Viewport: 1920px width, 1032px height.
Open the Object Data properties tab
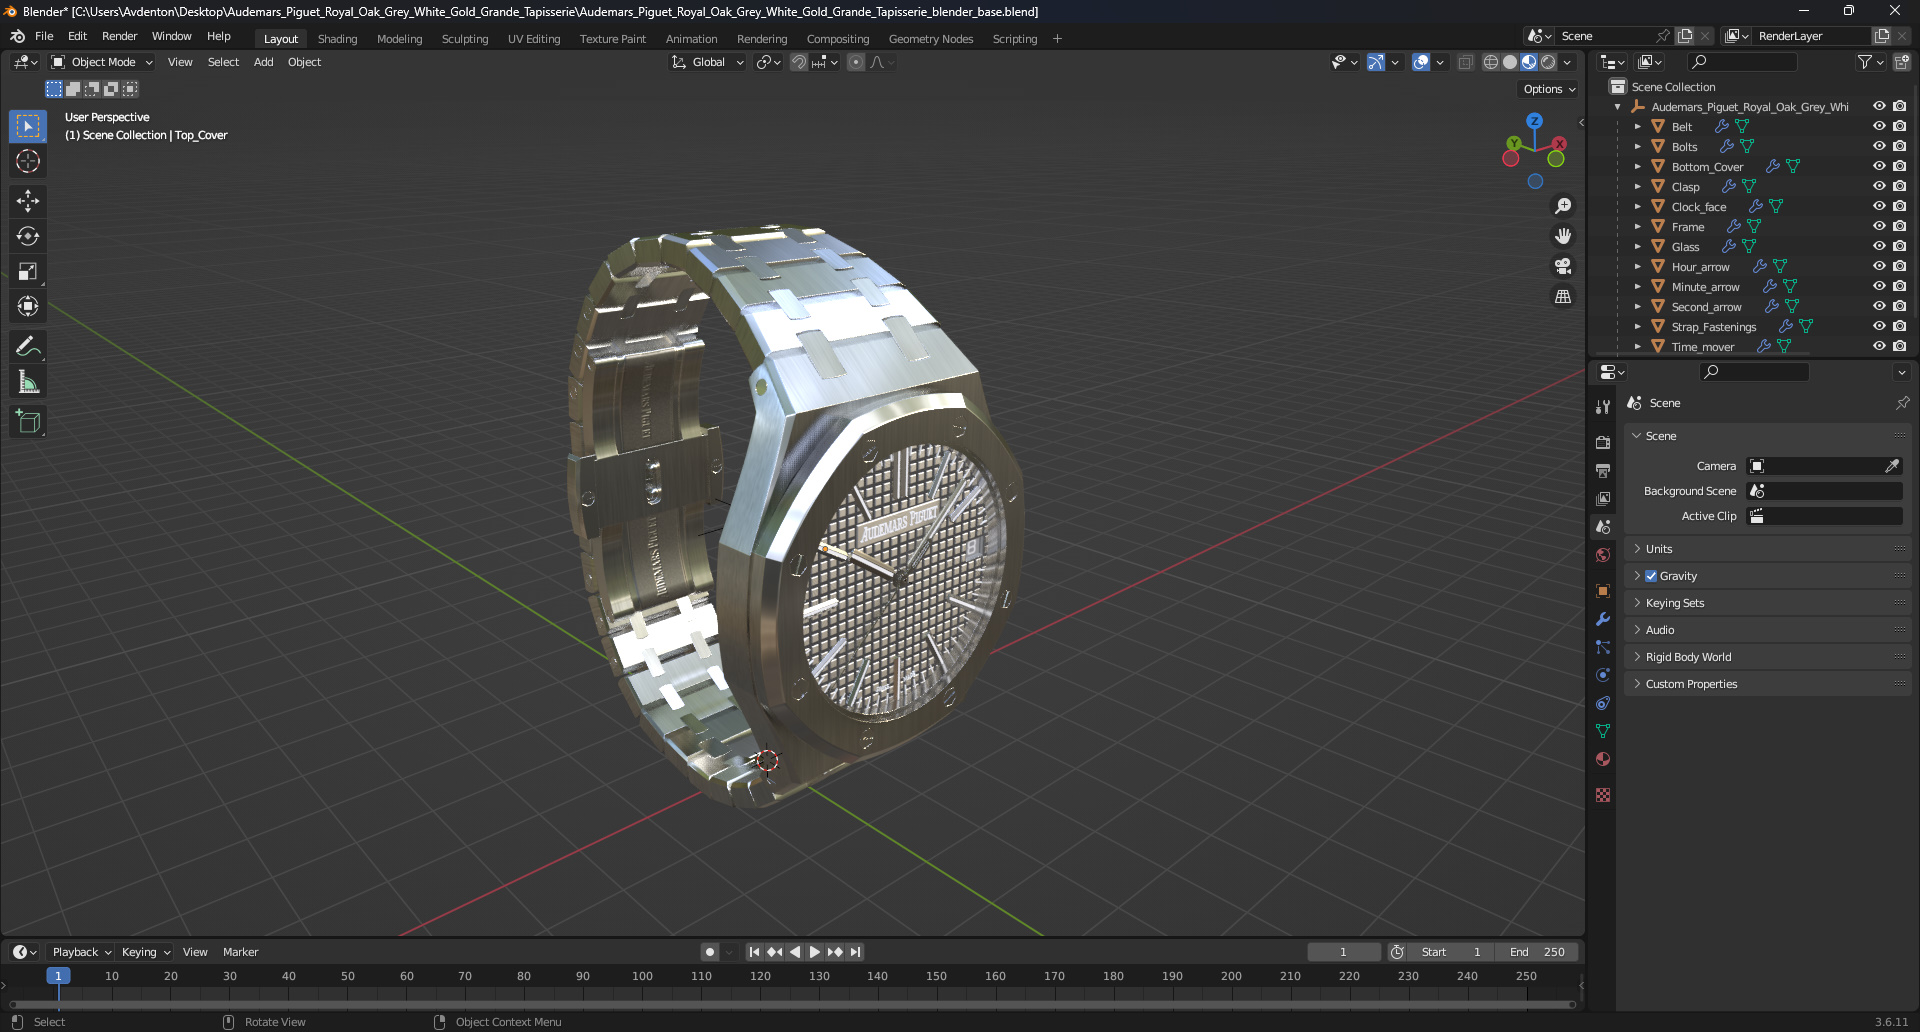pos(1603,731)
